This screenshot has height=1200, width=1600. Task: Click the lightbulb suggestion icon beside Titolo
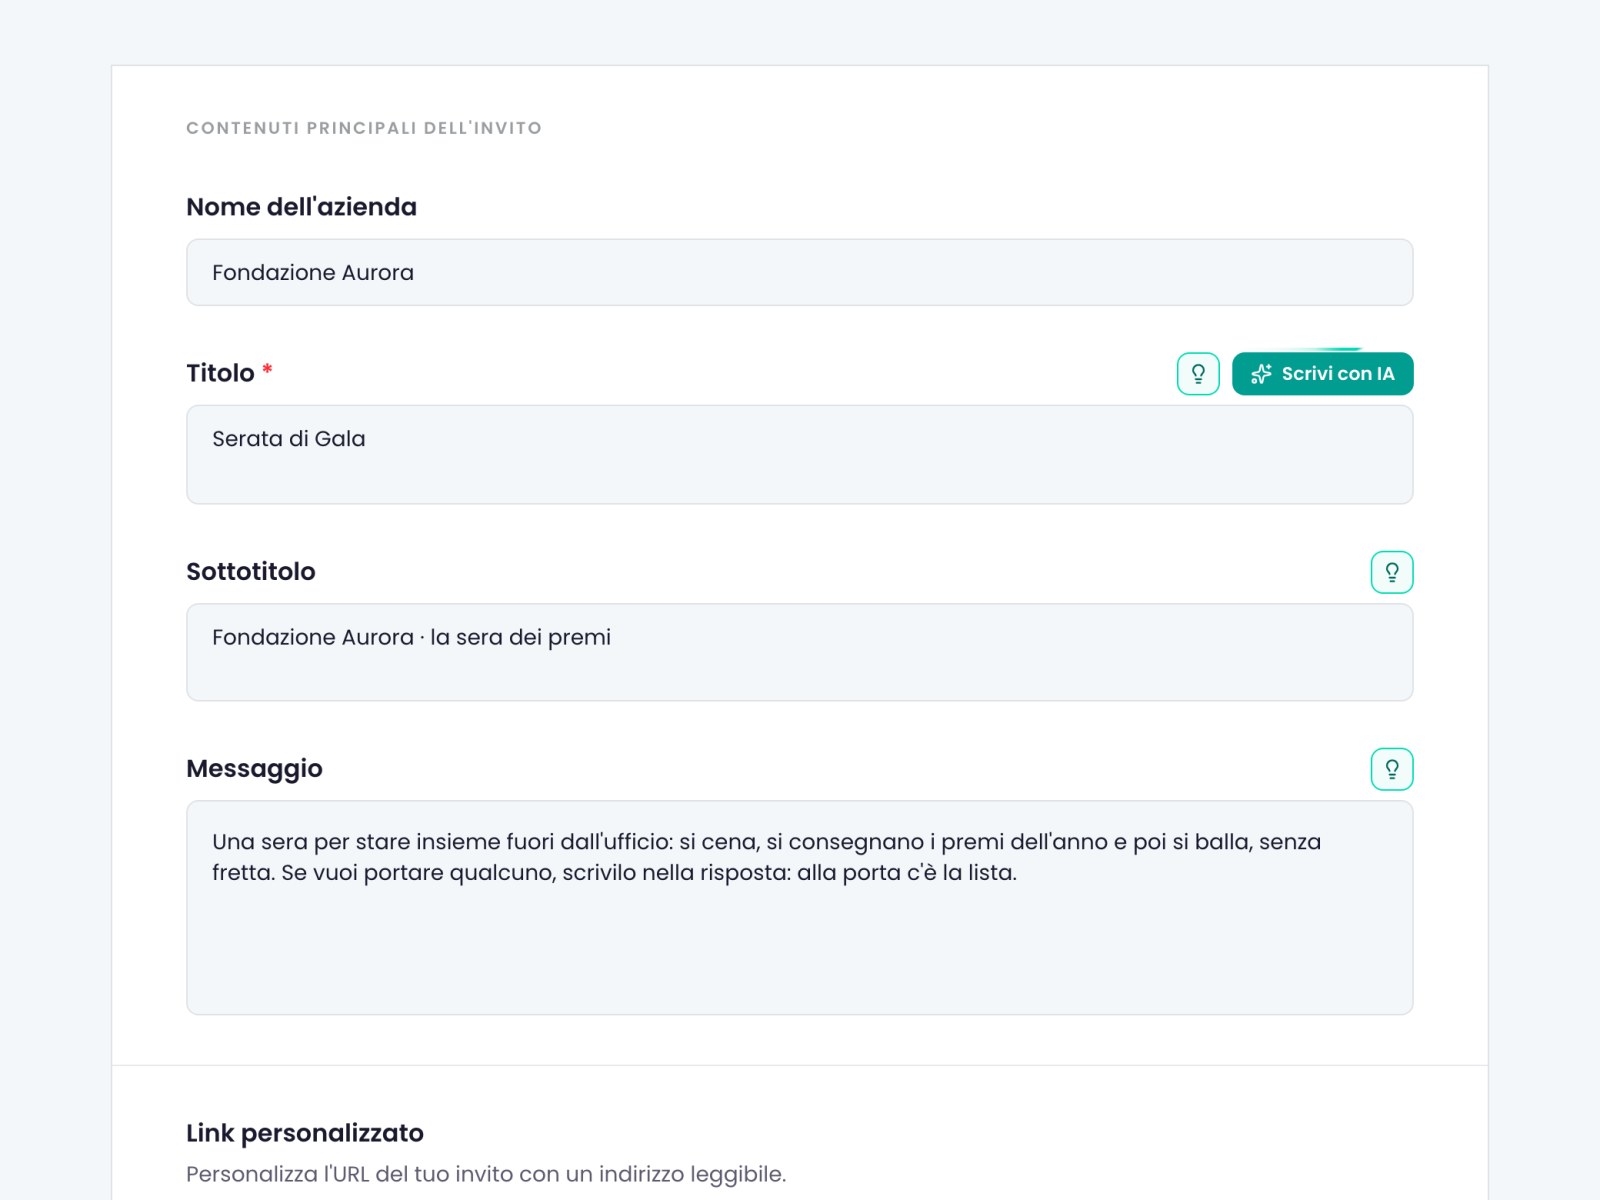click(x=1198, y=374)
